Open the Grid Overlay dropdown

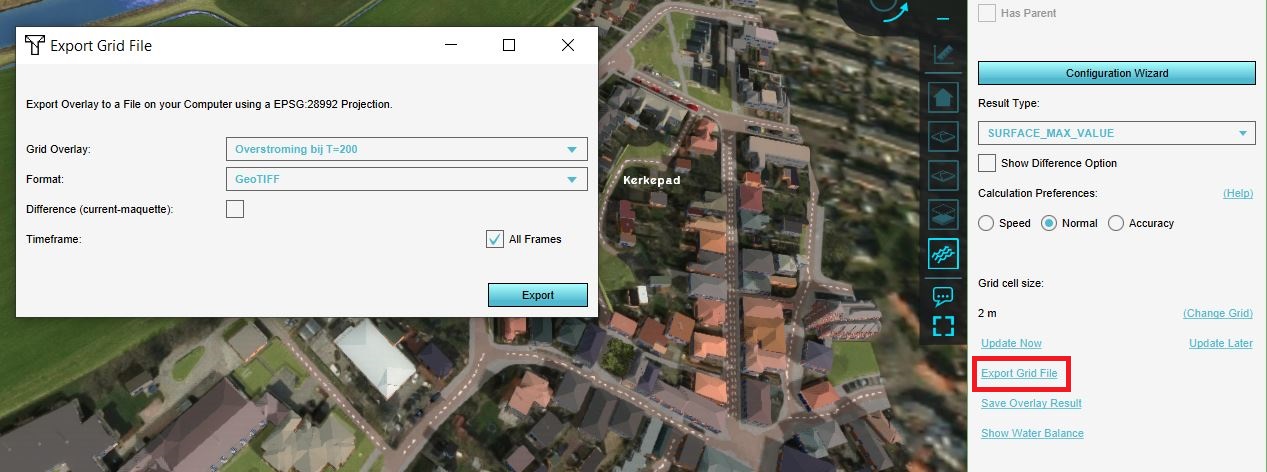pyautogui.click(x=406, y=150)
